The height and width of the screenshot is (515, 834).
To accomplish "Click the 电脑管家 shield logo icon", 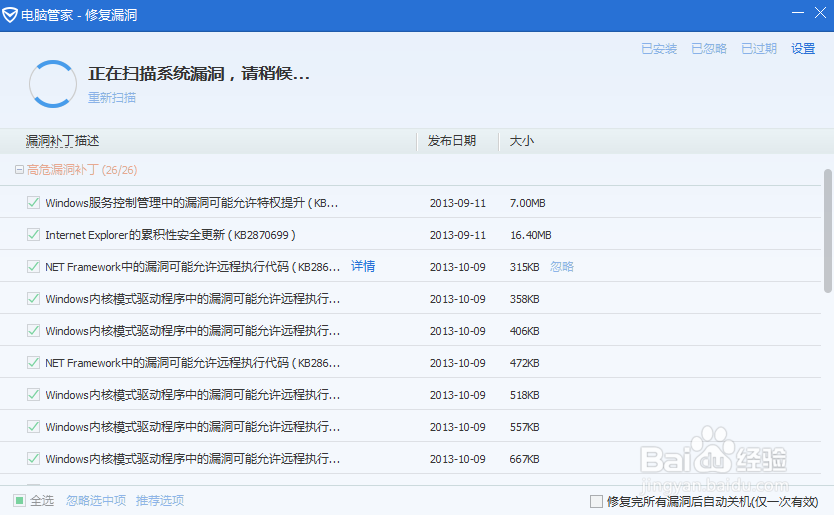I will pos(10,15).
